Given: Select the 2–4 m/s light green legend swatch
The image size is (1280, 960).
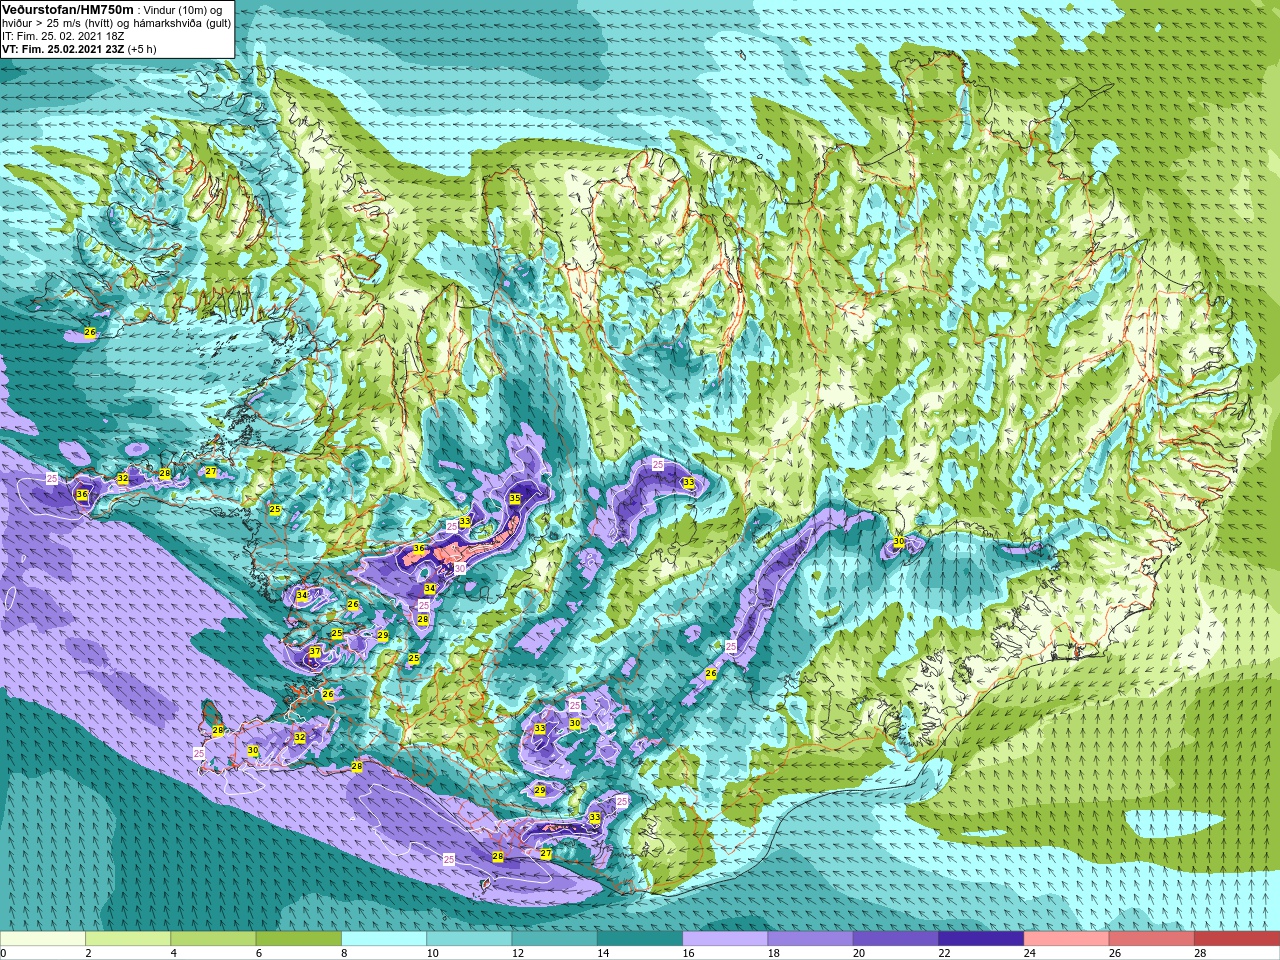Looking at the screenshot, I should 128,939.
